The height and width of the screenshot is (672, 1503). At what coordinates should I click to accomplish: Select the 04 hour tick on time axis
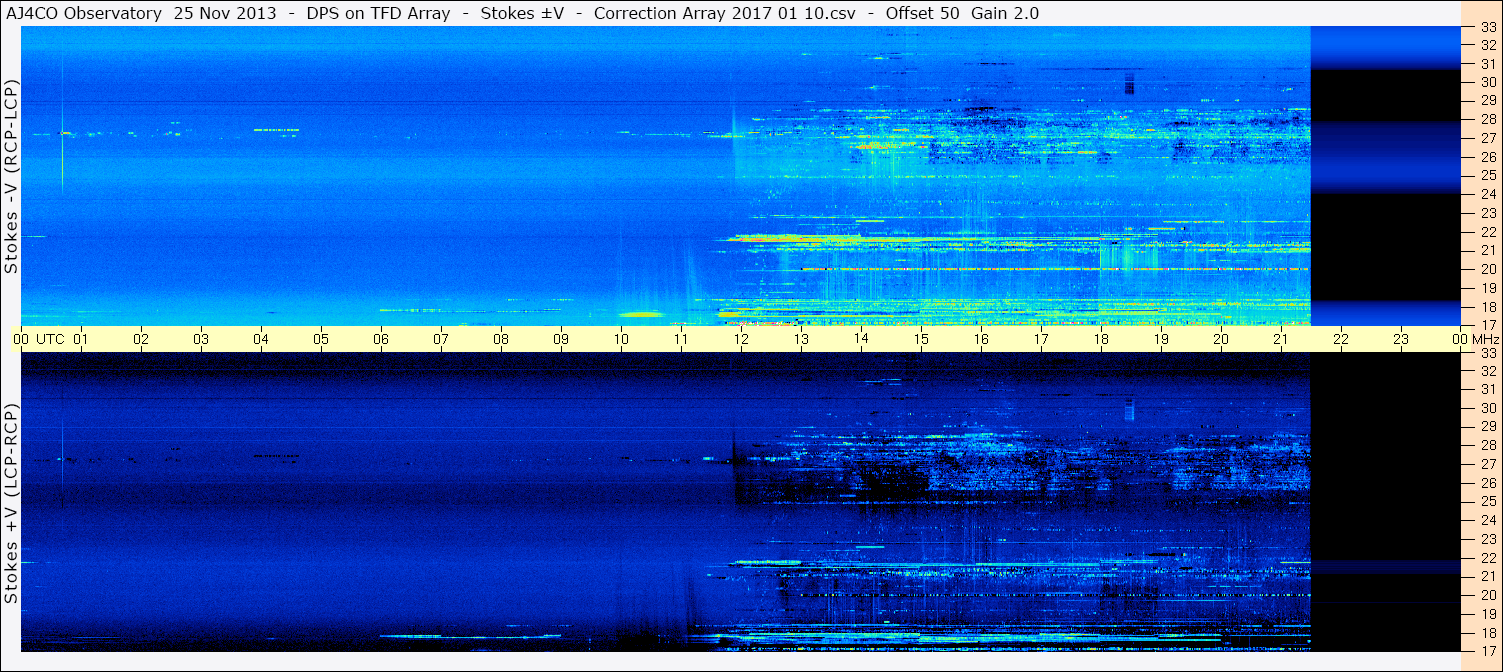pyautogui.click(x=261, y=339)
